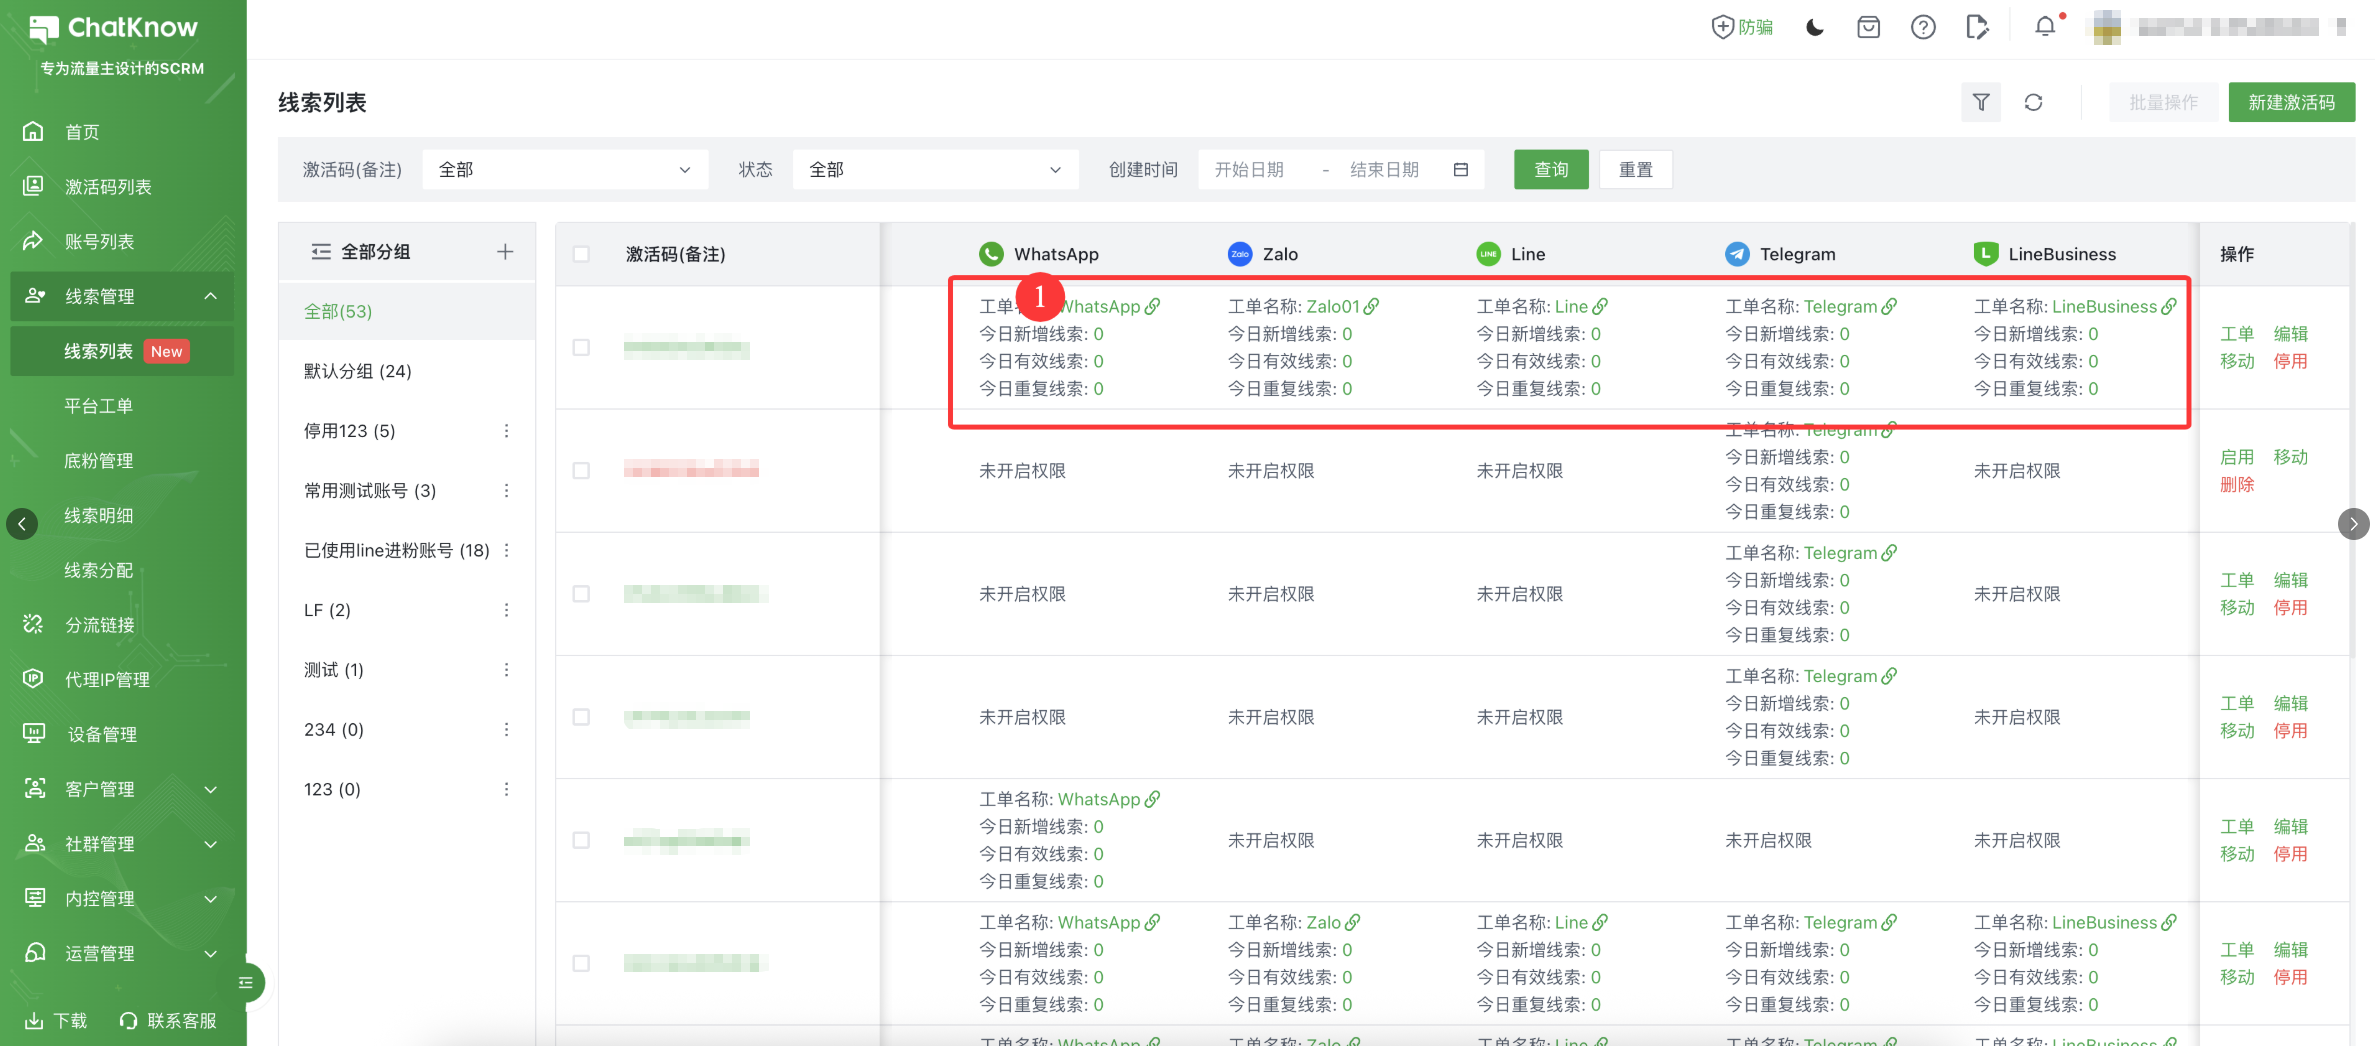The height and width of the screenshot is (1046, 2375).
Task: Click the refresh list icon
Action: coord(2033,102)
